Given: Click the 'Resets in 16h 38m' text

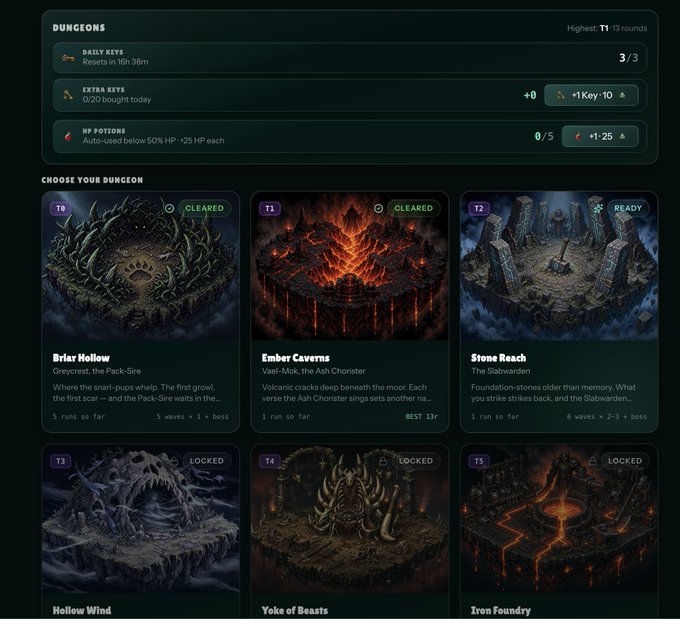Looking at the screenshot, I should coord(115,62).
